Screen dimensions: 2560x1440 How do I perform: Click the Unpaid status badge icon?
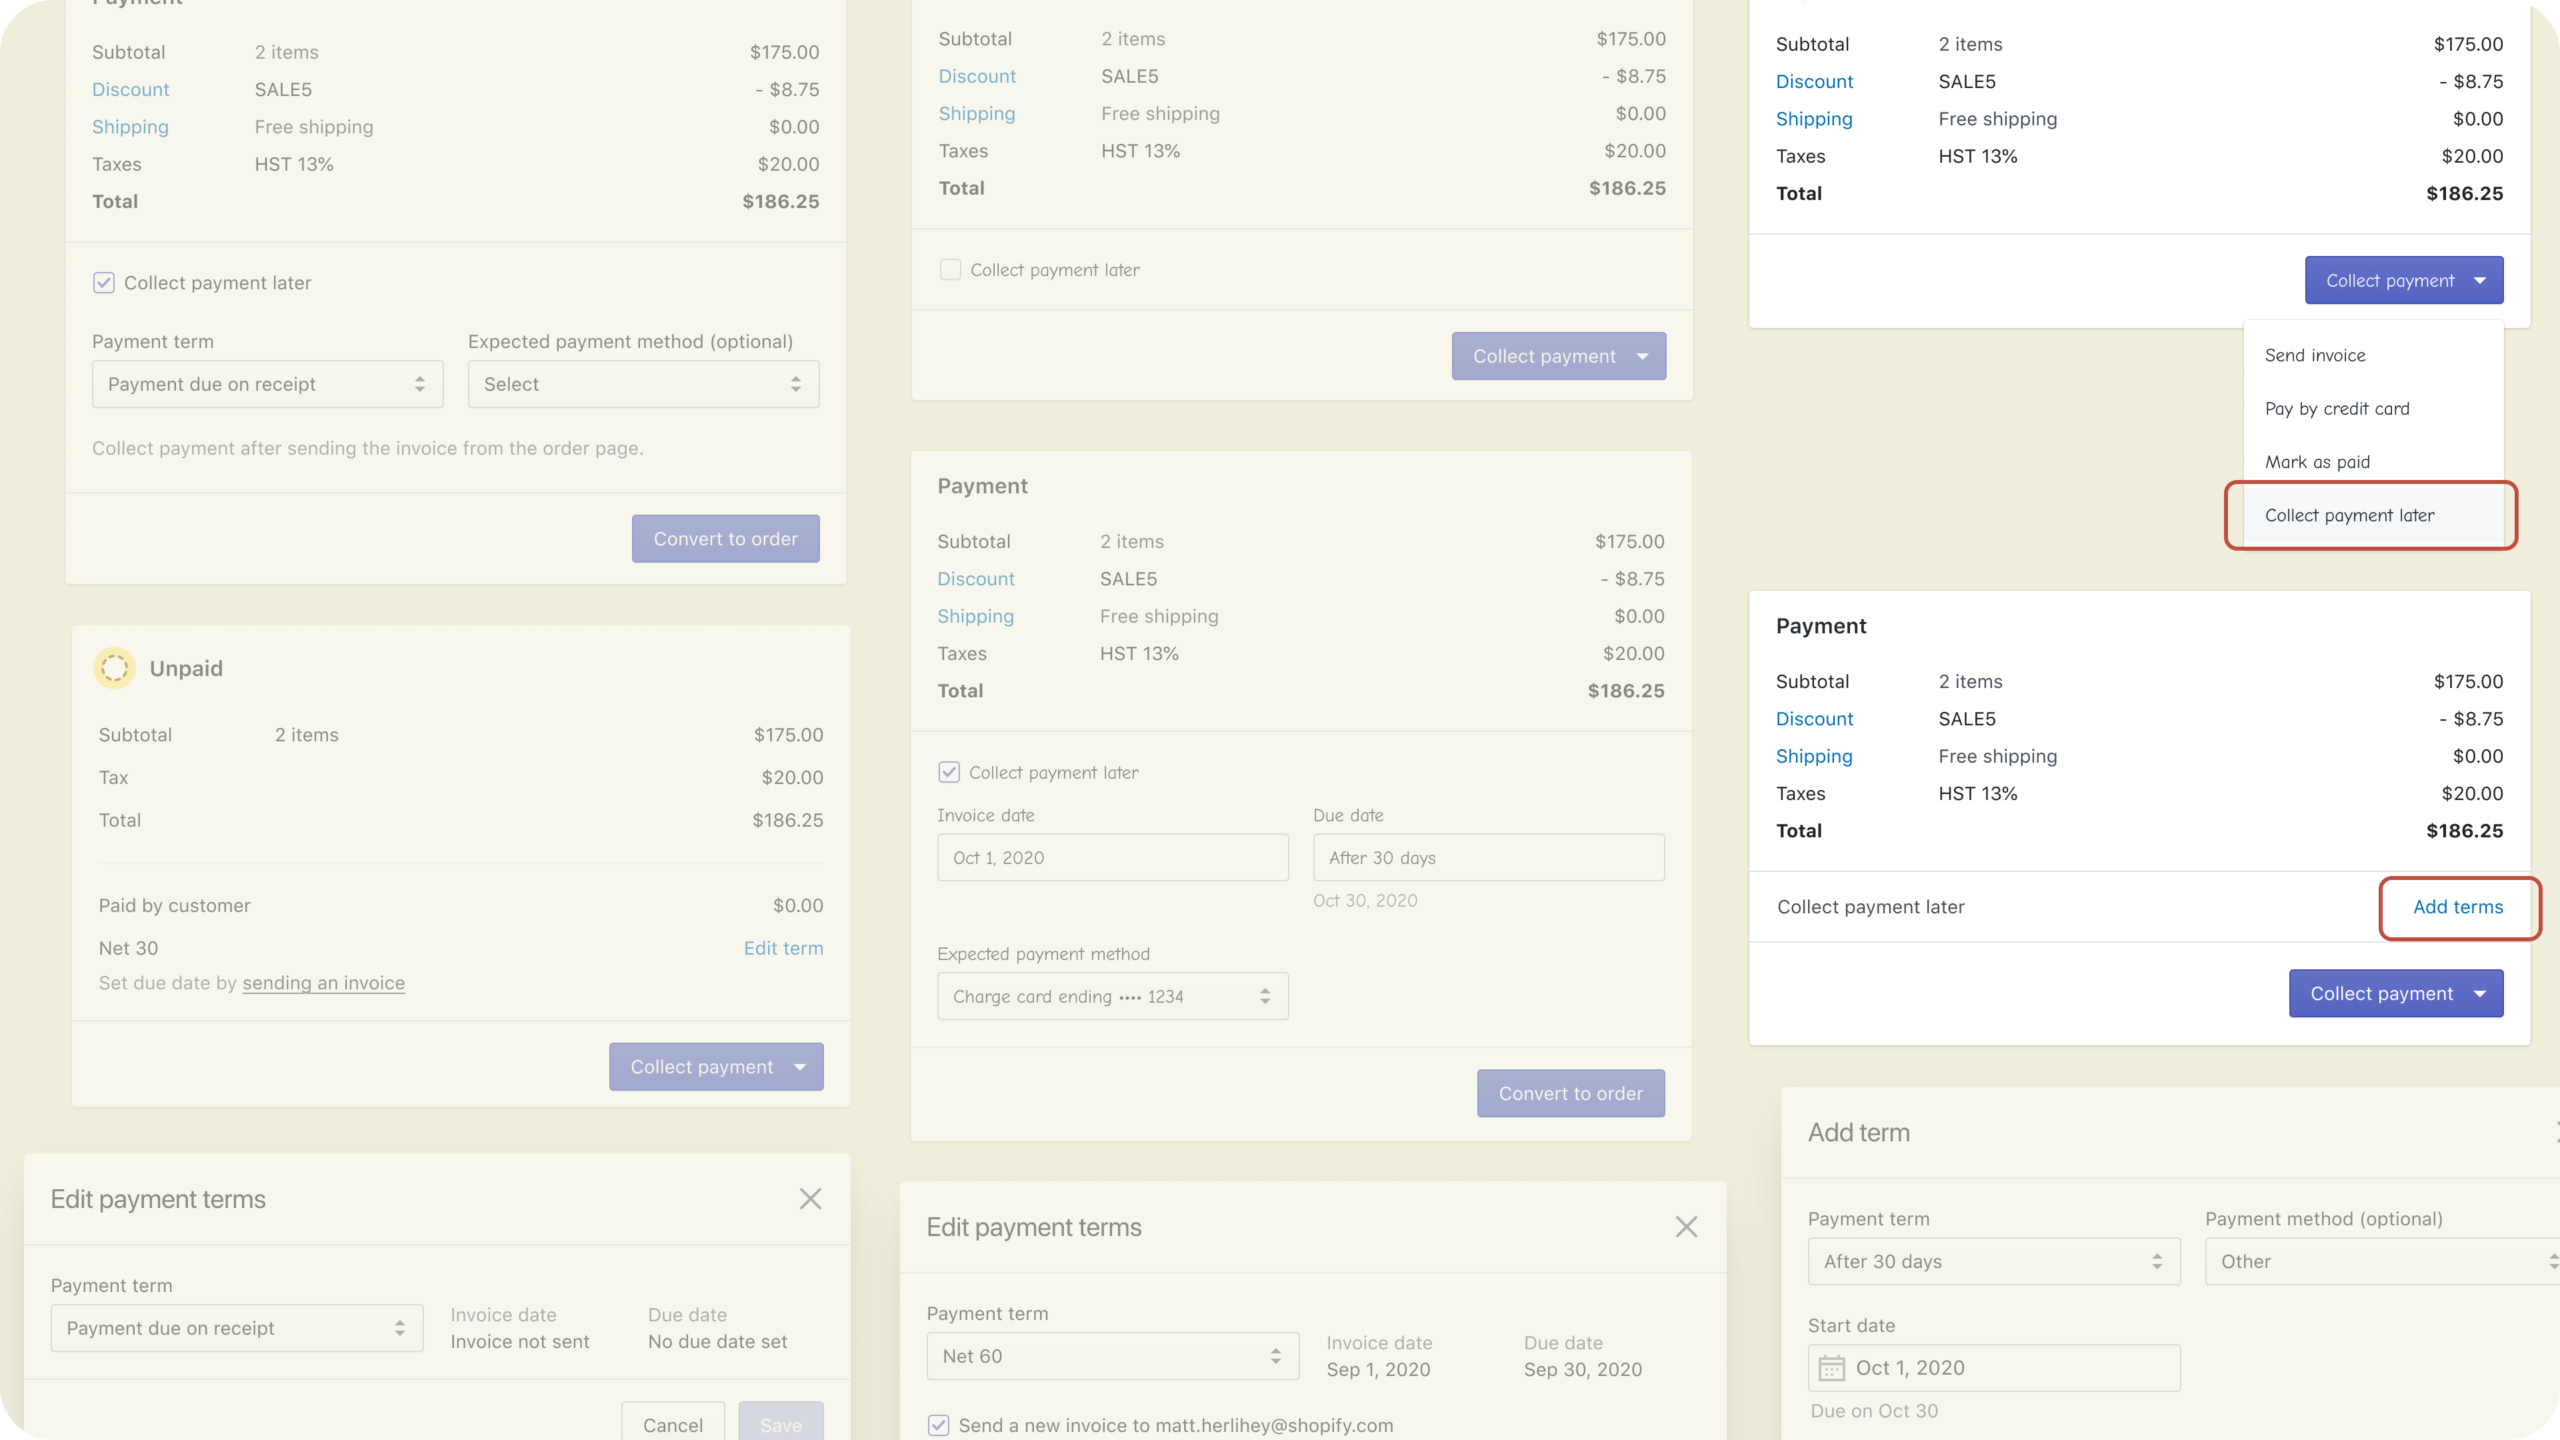(x=114, y=668)
